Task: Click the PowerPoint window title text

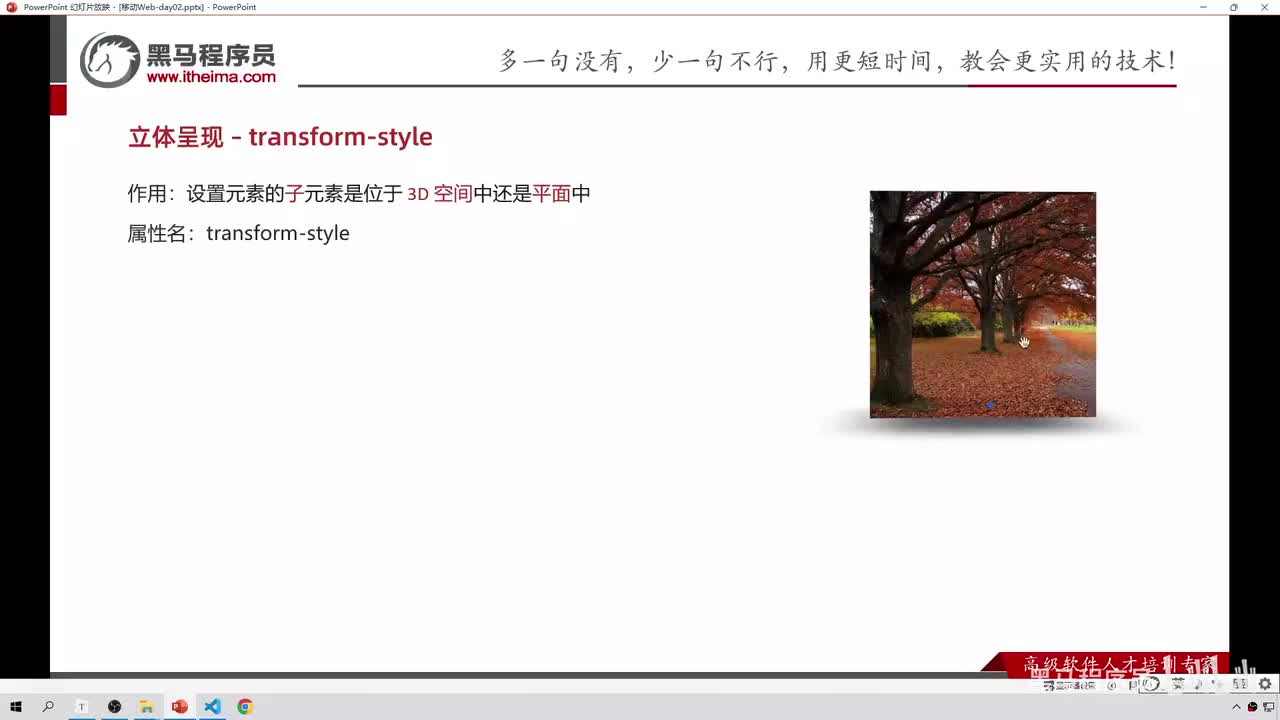Action: point(140,7)
